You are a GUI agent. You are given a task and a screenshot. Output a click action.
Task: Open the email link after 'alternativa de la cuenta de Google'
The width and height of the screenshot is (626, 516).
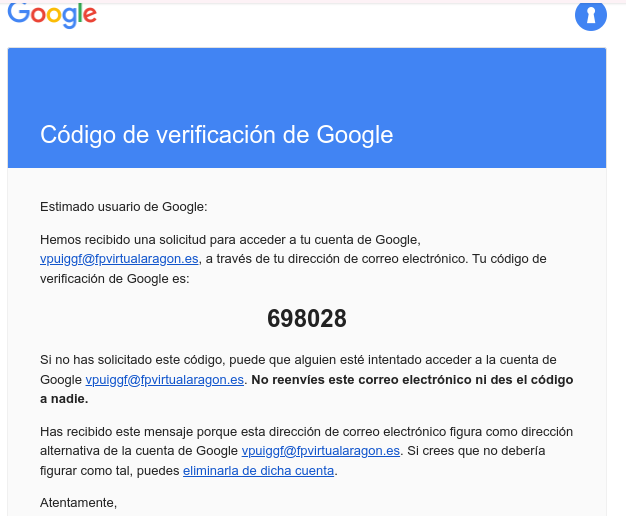coord(321,451)
